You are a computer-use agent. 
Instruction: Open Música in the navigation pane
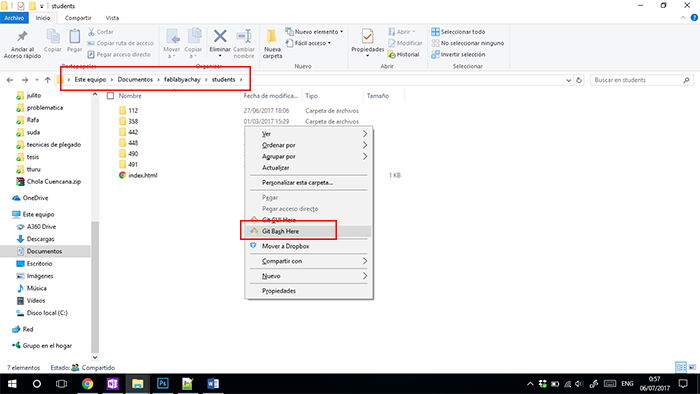(x=32, y=288)
